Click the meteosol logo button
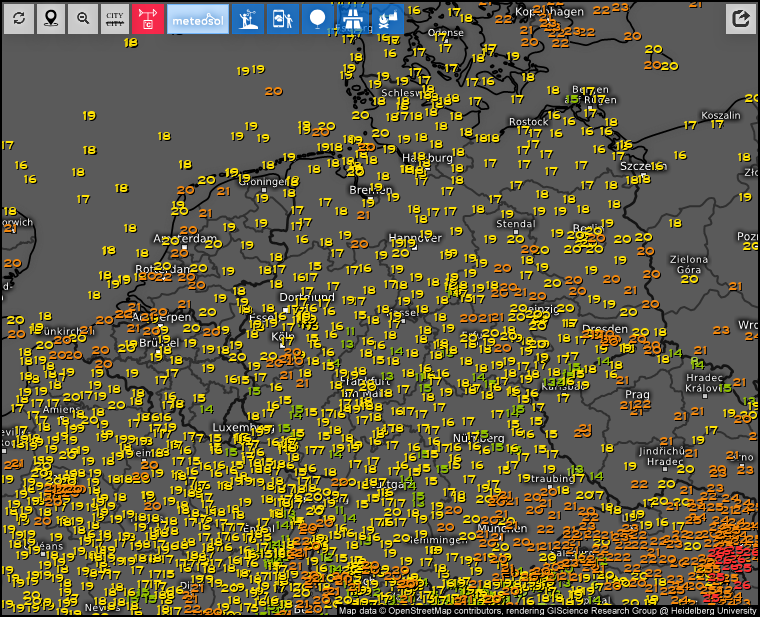This screenshot has width=760, height=617. [198, 19]
